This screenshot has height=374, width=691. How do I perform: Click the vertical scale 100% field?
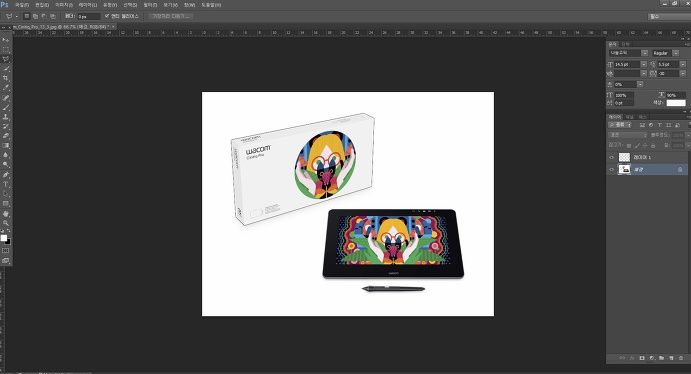(624, 95)
